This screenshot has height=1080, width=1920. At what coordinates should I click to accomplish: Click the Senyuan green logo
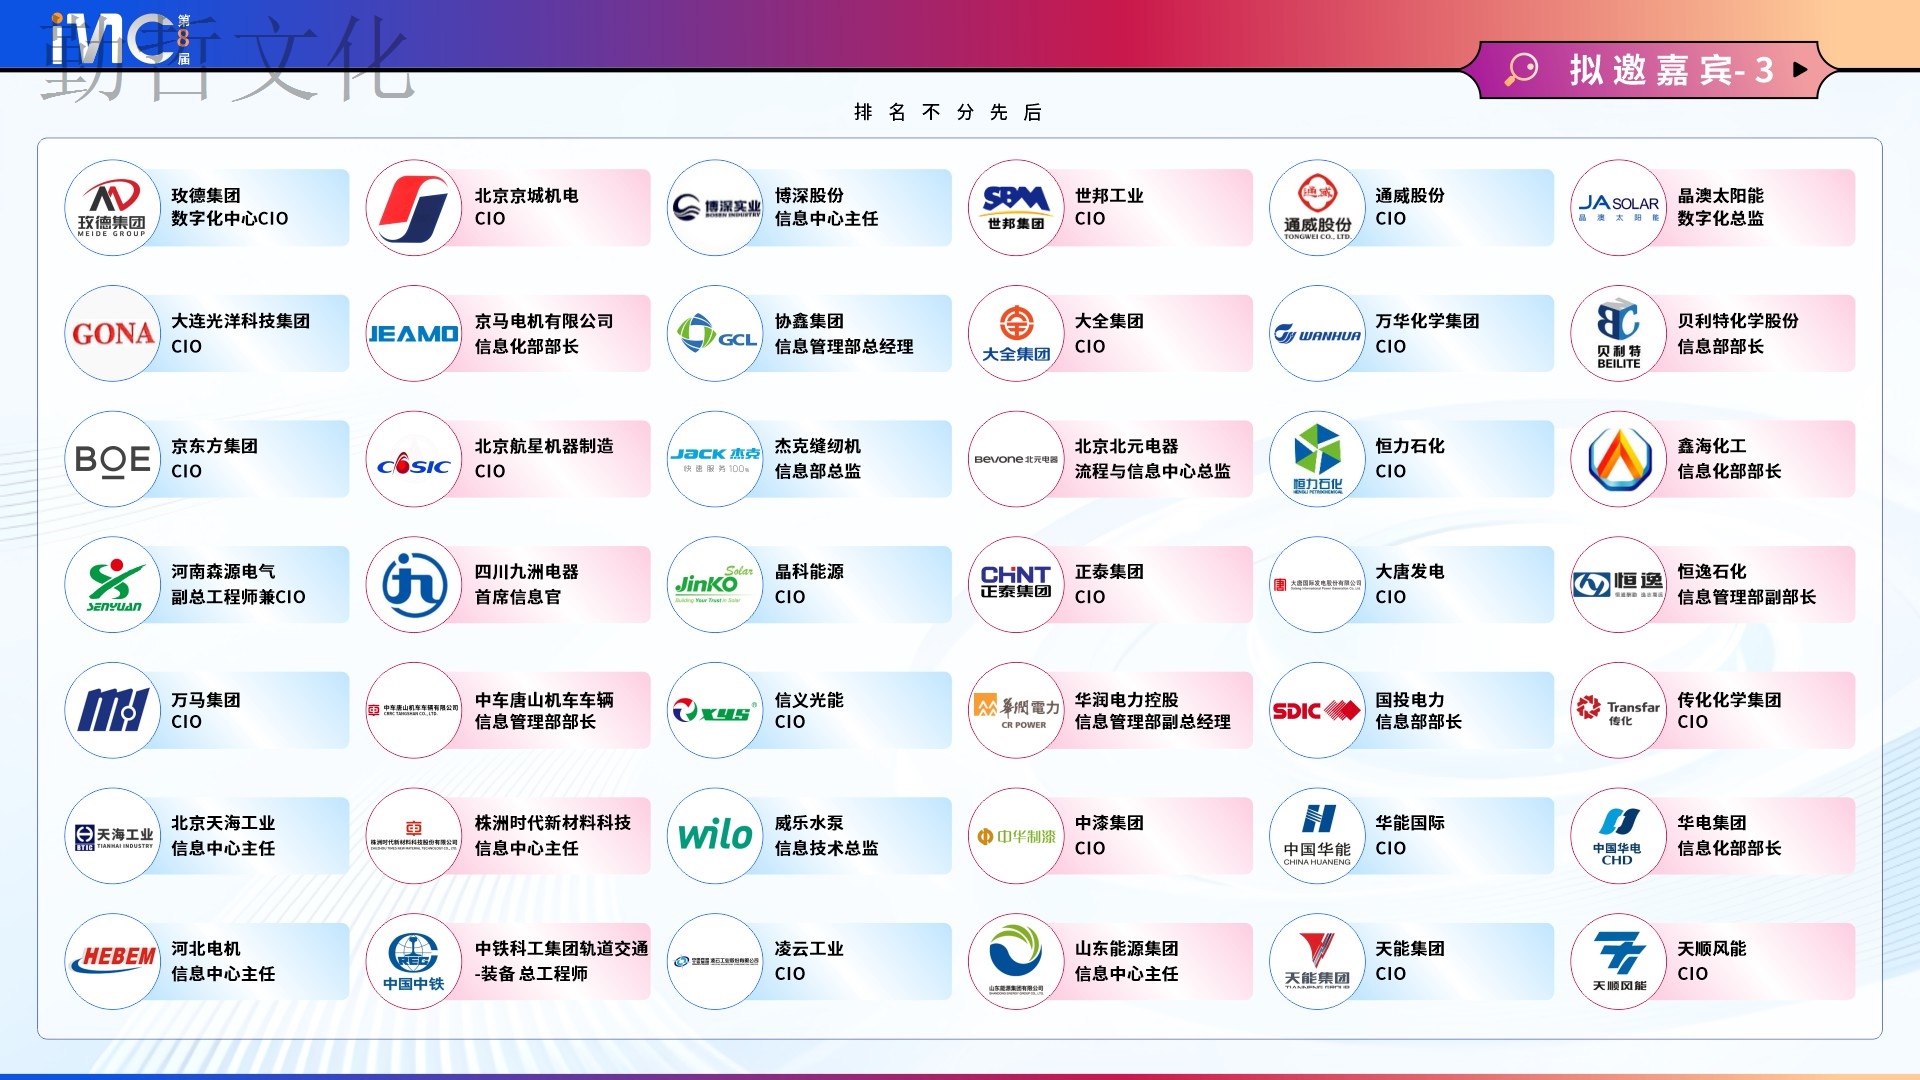tap(113, 585)
